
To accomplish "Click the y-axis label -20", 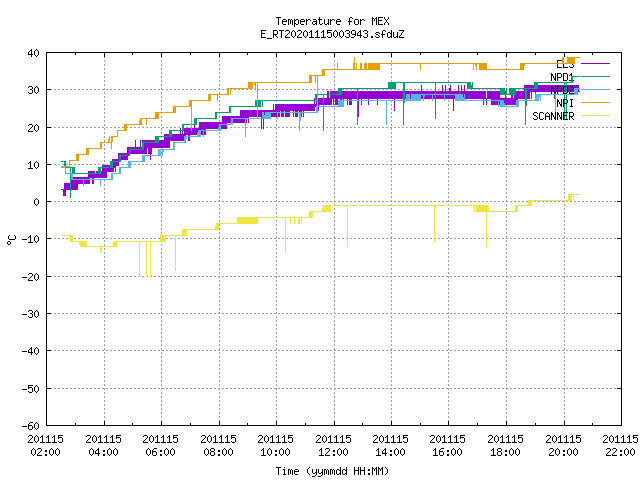I will tap(31, 277).
